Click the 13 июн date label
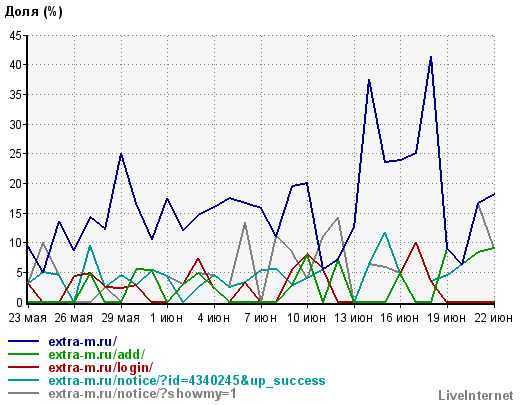 pyautogui.click(x=353, y=318)
